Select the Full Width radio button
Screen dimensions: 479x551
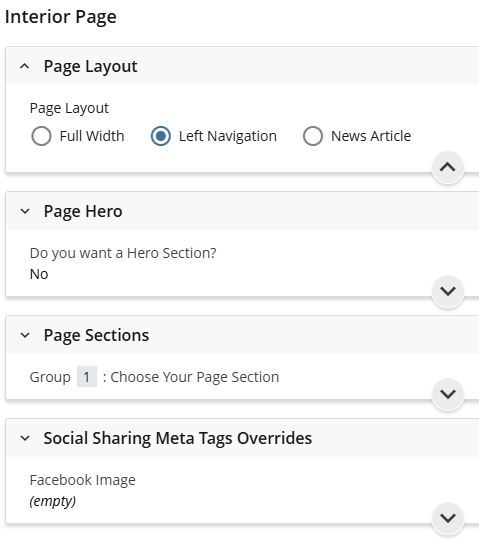pyautogui.click(x=41, y=136)
